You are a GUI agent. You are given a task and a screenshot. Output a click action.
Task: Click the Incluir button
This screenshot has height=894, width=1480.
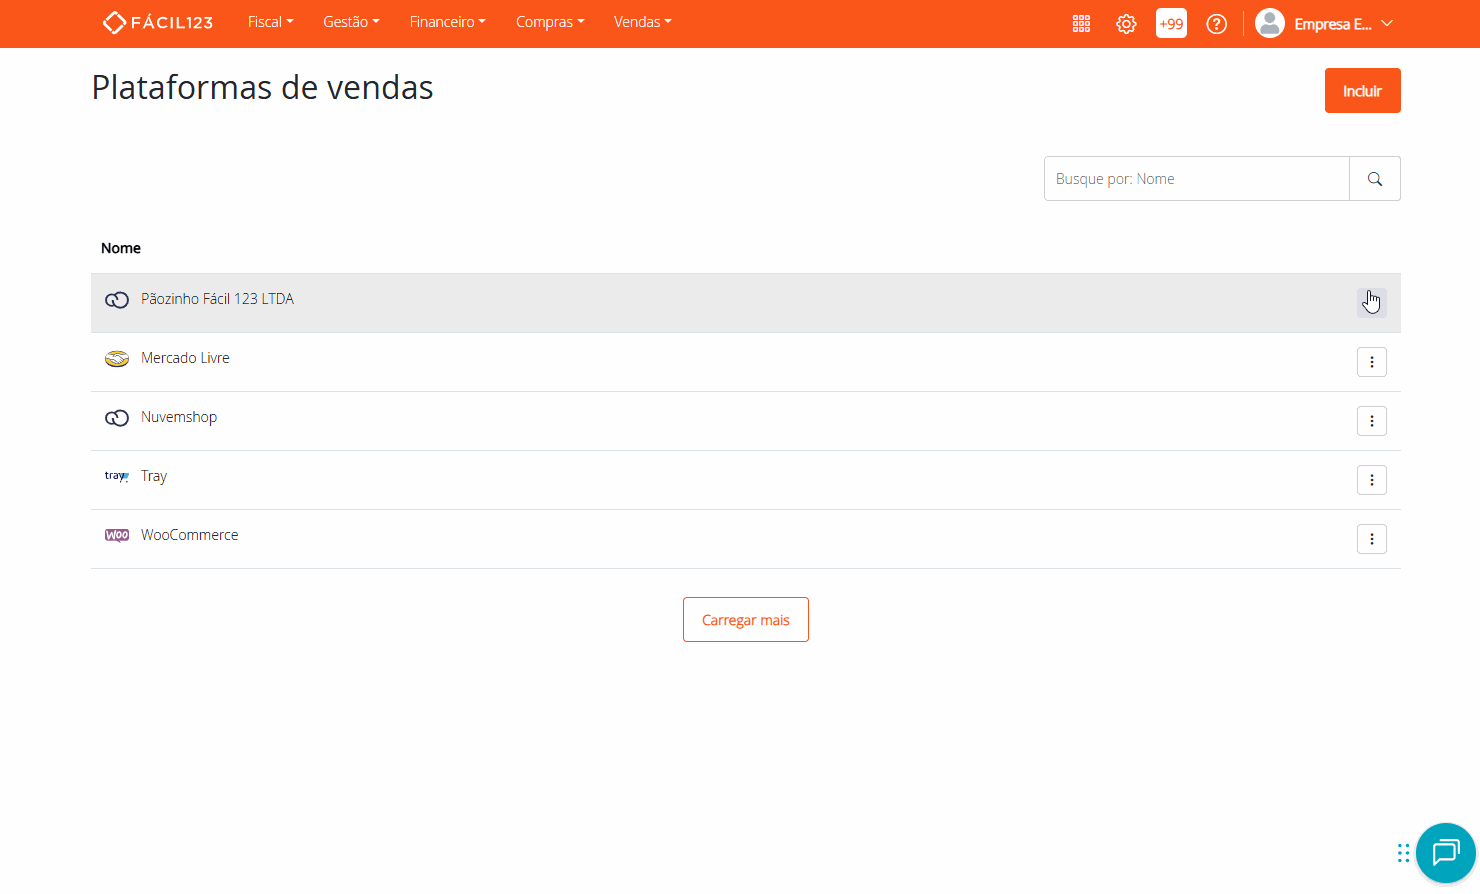[1362, 90]
